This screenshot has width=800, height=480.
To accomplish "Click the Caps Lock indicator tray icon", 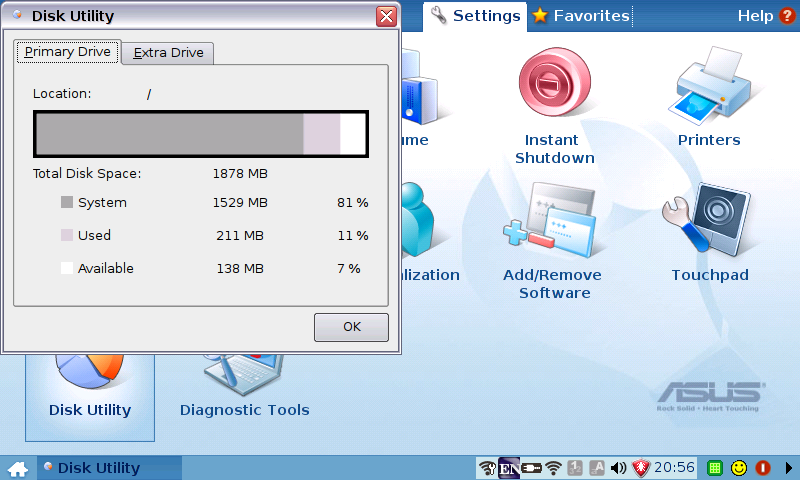I will pos(597,468).
